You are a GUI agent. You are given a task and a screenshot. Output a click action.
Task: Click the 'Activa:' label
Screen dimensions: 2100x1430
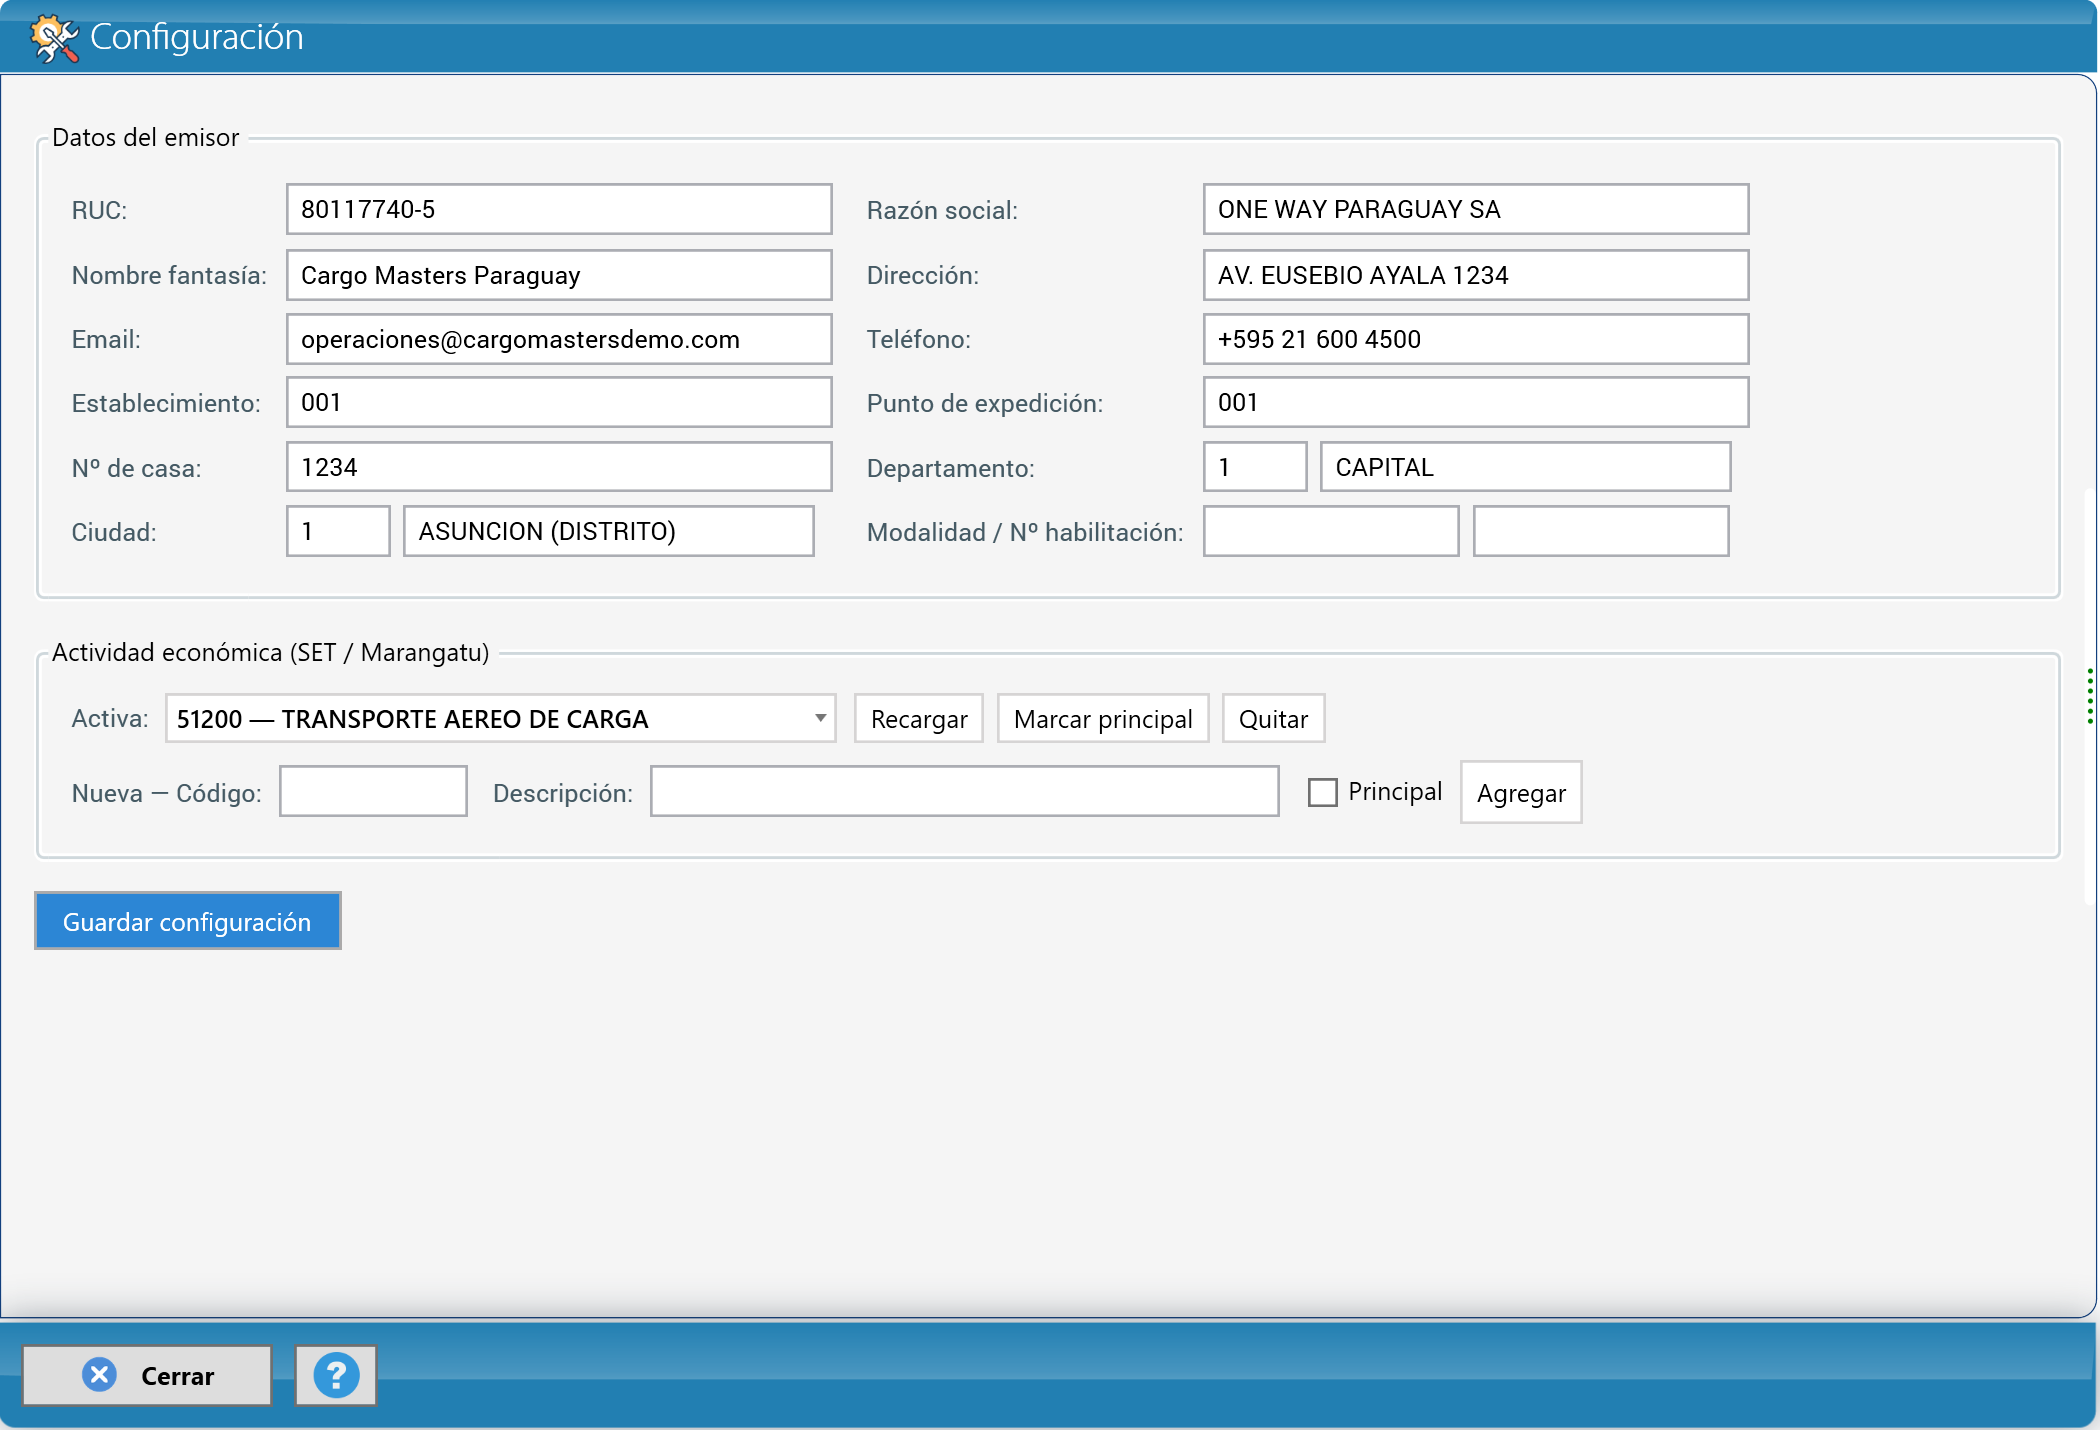(110, 719)
